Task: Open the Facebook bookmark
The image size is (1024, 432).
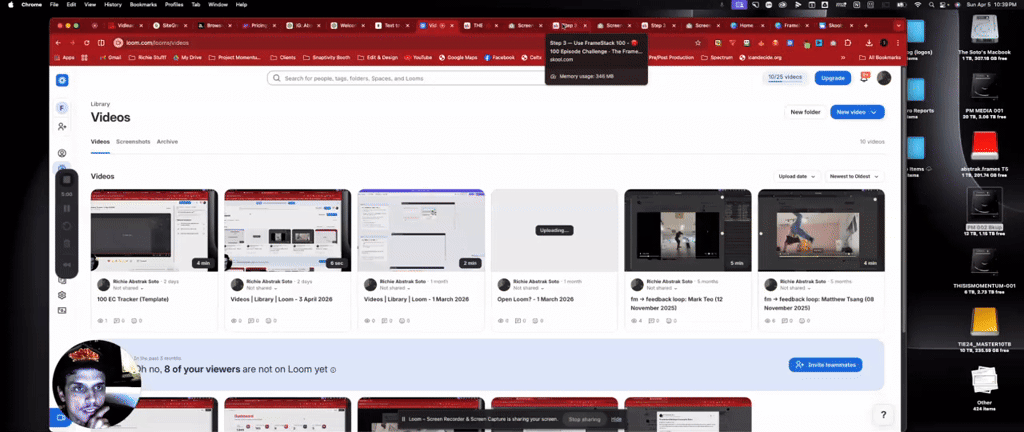Action: (500, 57)
